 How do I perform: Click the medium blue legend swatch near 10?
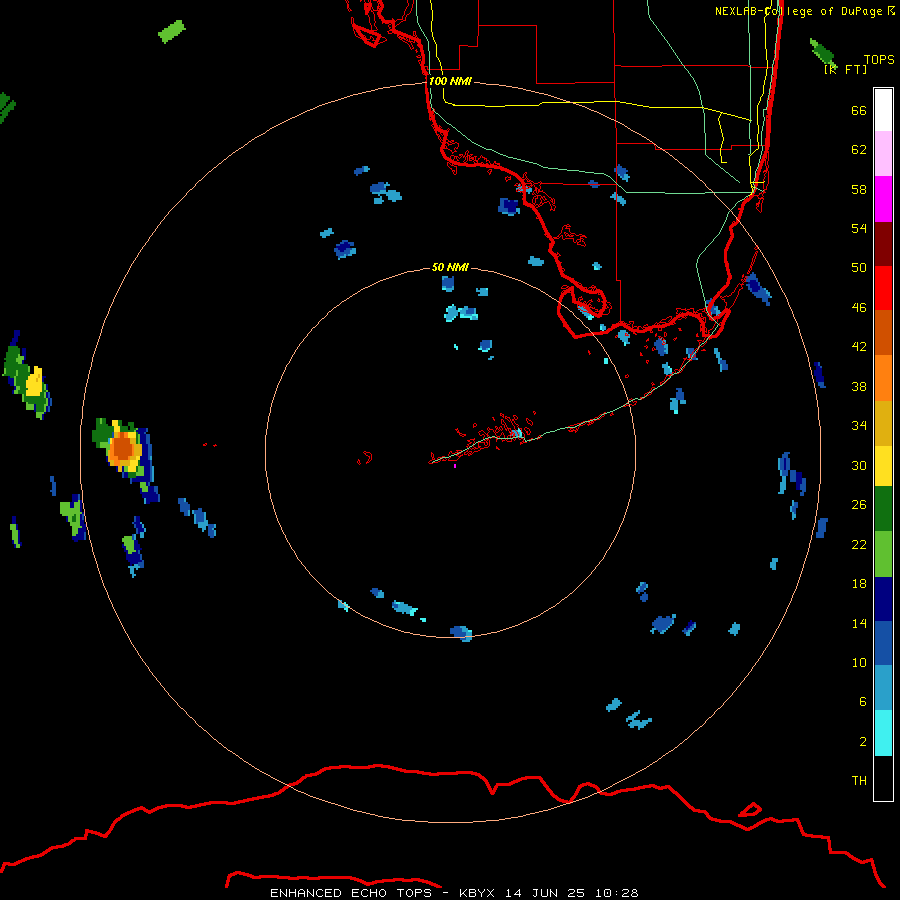point(883,643)
